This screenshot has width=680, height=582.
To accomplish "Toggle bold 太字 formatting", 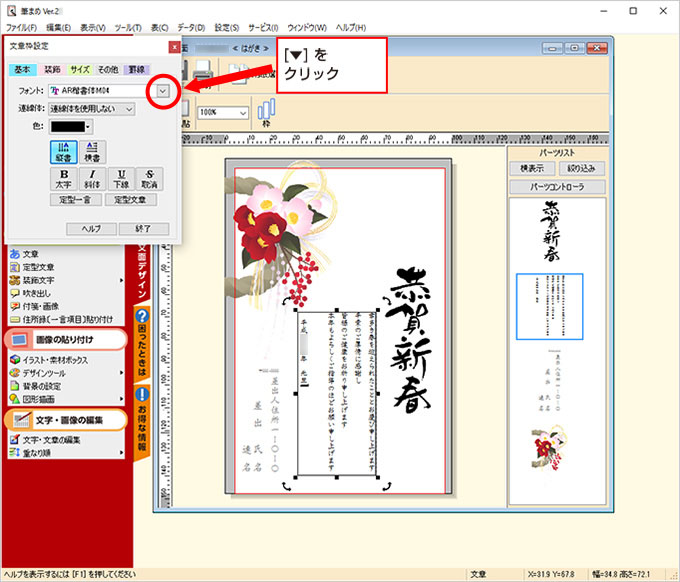I will (x=64, y=179).
